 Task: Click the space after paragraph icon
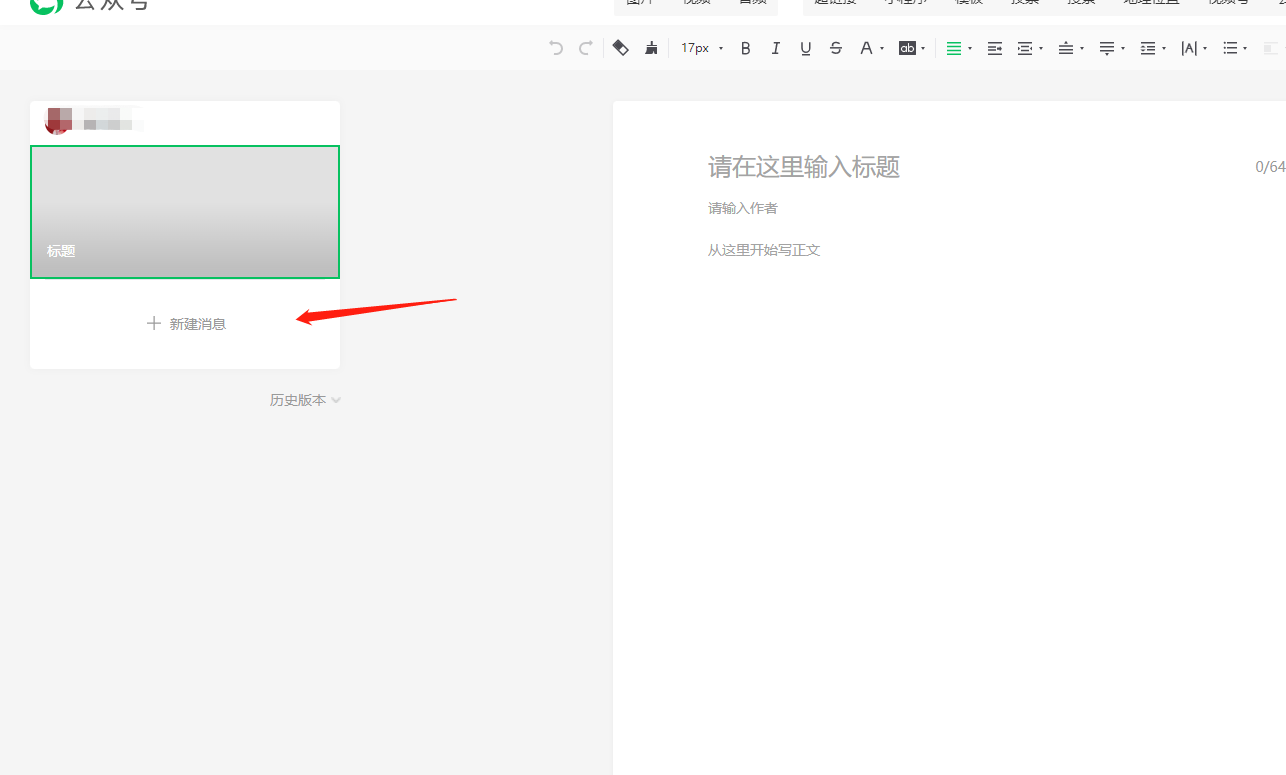1107,48
